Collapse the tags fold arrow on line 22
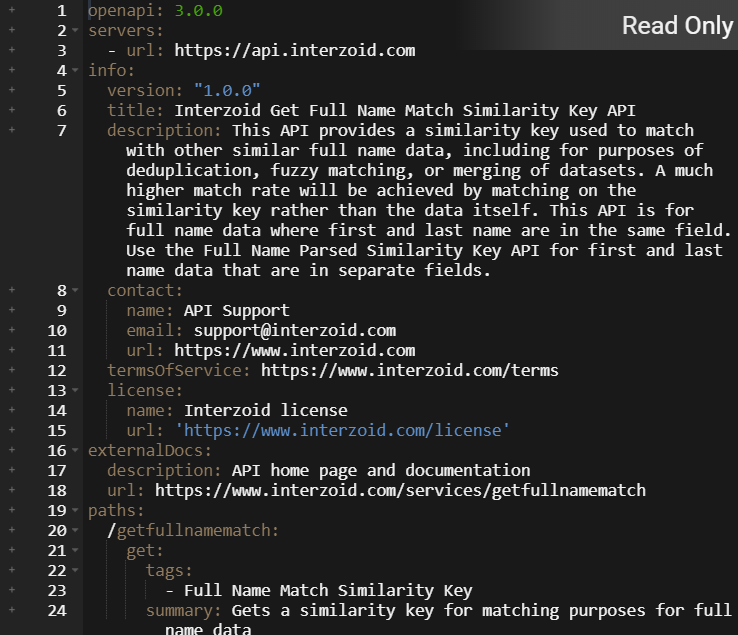This screenshot has height=635, width=738. coord(75,571)
